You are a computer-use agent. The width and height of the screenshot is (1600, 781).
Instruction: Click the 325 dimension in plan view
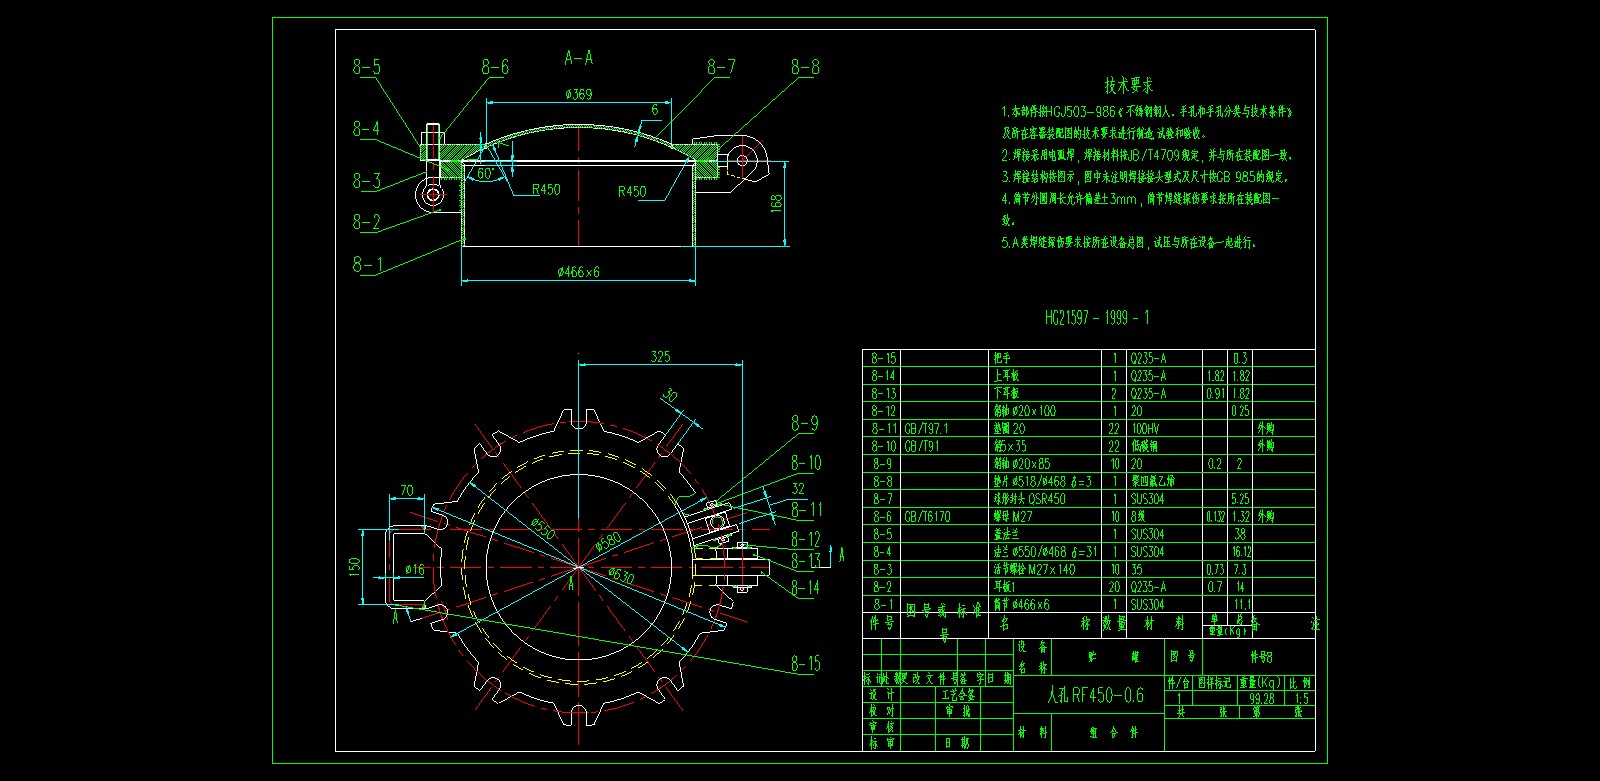[660, 357]
